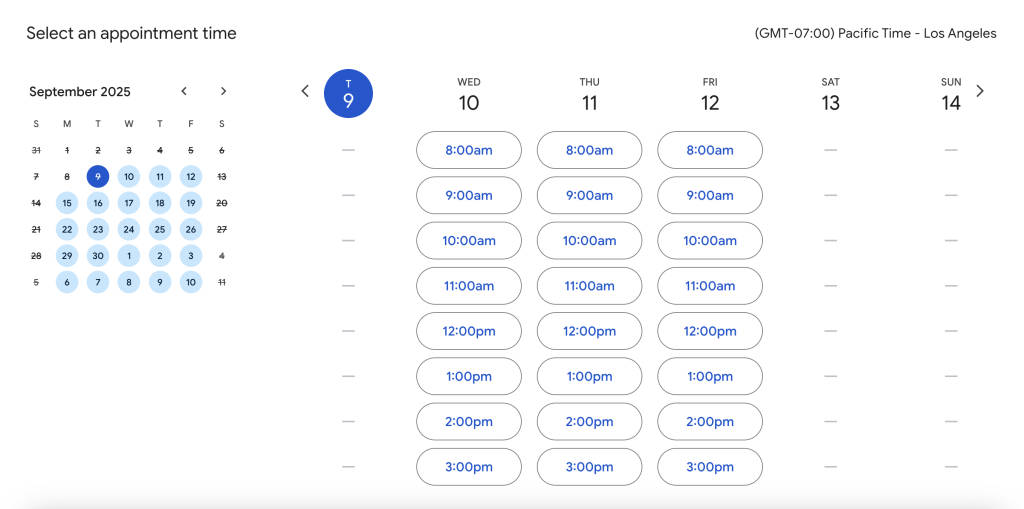The height and width of the screenshot is (509, 1024).
Task: Click the Tuesday 9 day header
Action: point(348,94)
